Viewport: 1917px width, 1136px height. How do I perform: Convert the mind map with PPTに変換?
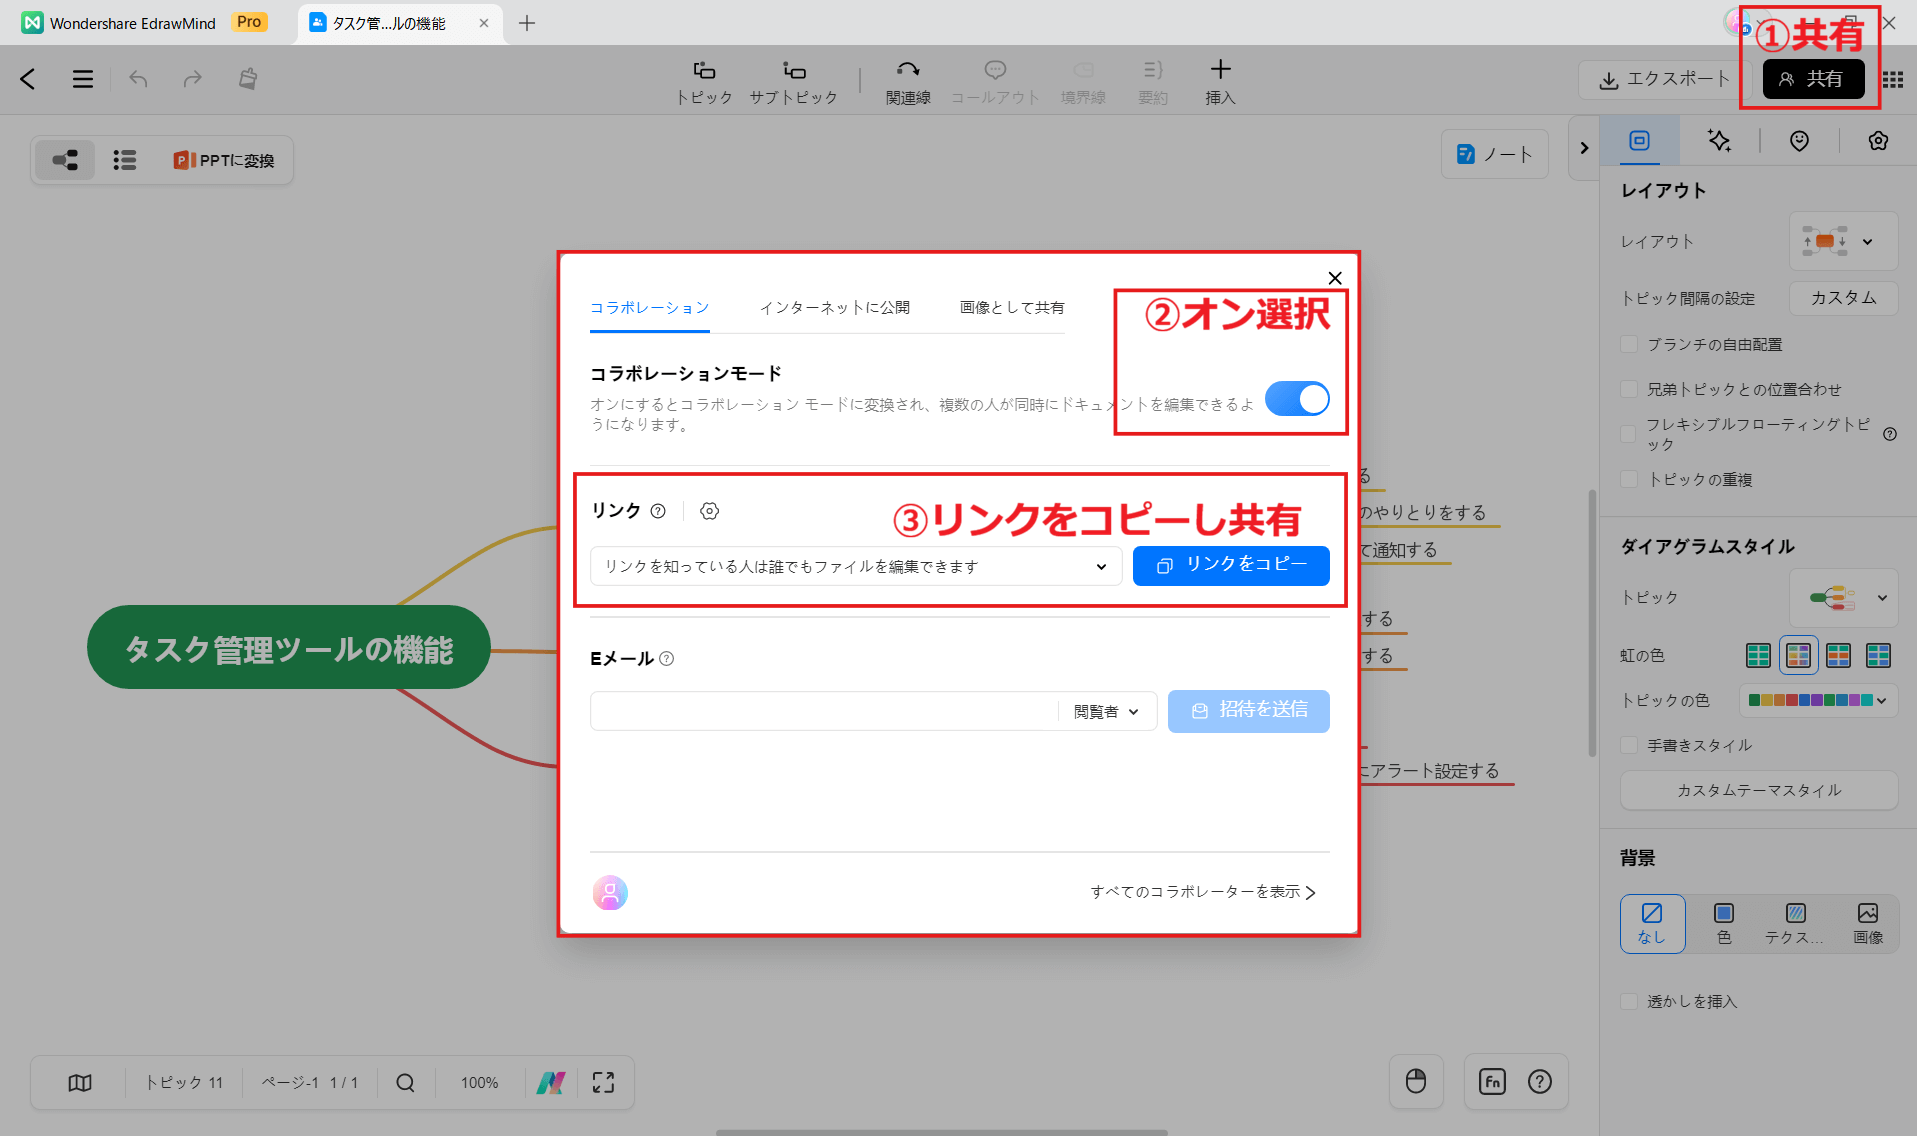tap(224, 159)
